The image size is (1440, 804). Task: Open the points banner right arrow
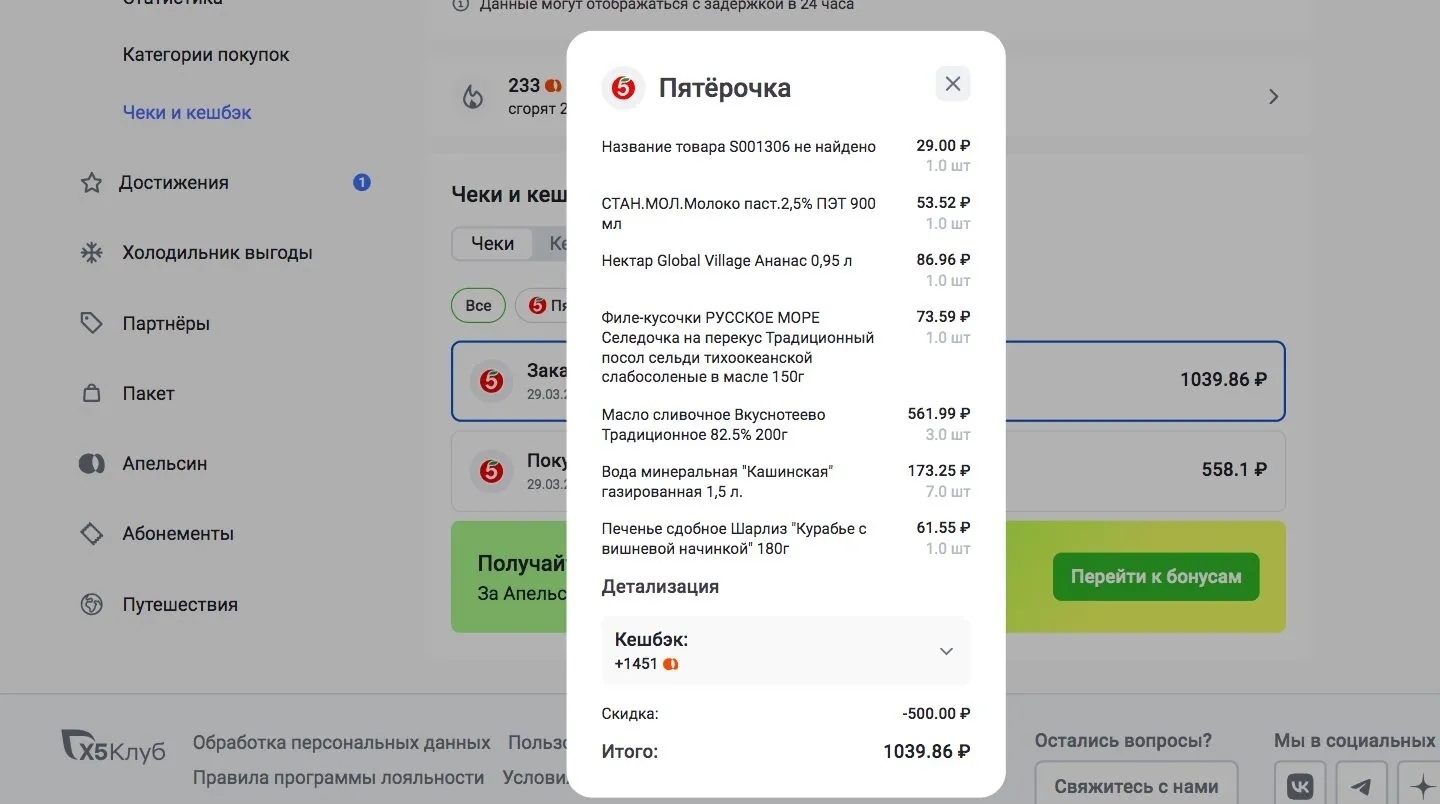tap(1273, 97)
